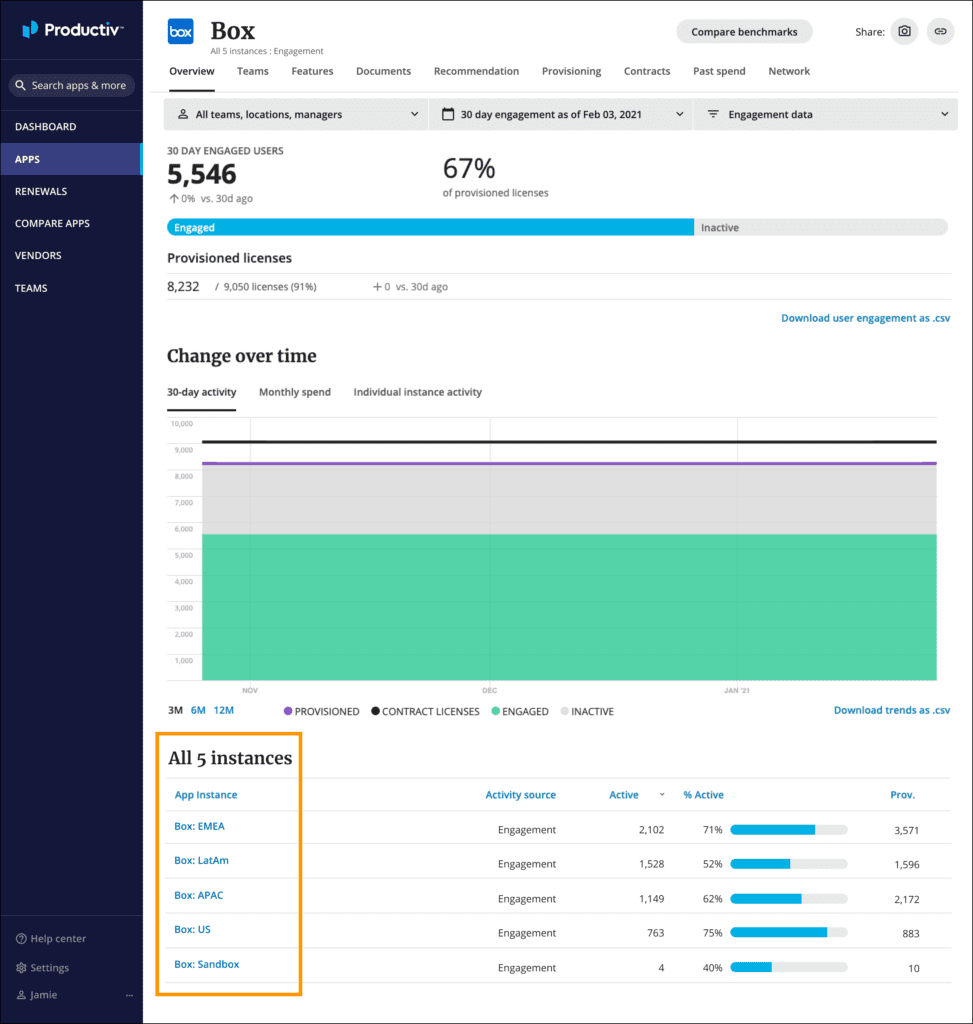Open the All teams, locations, managers dropdown

(296, 114)
